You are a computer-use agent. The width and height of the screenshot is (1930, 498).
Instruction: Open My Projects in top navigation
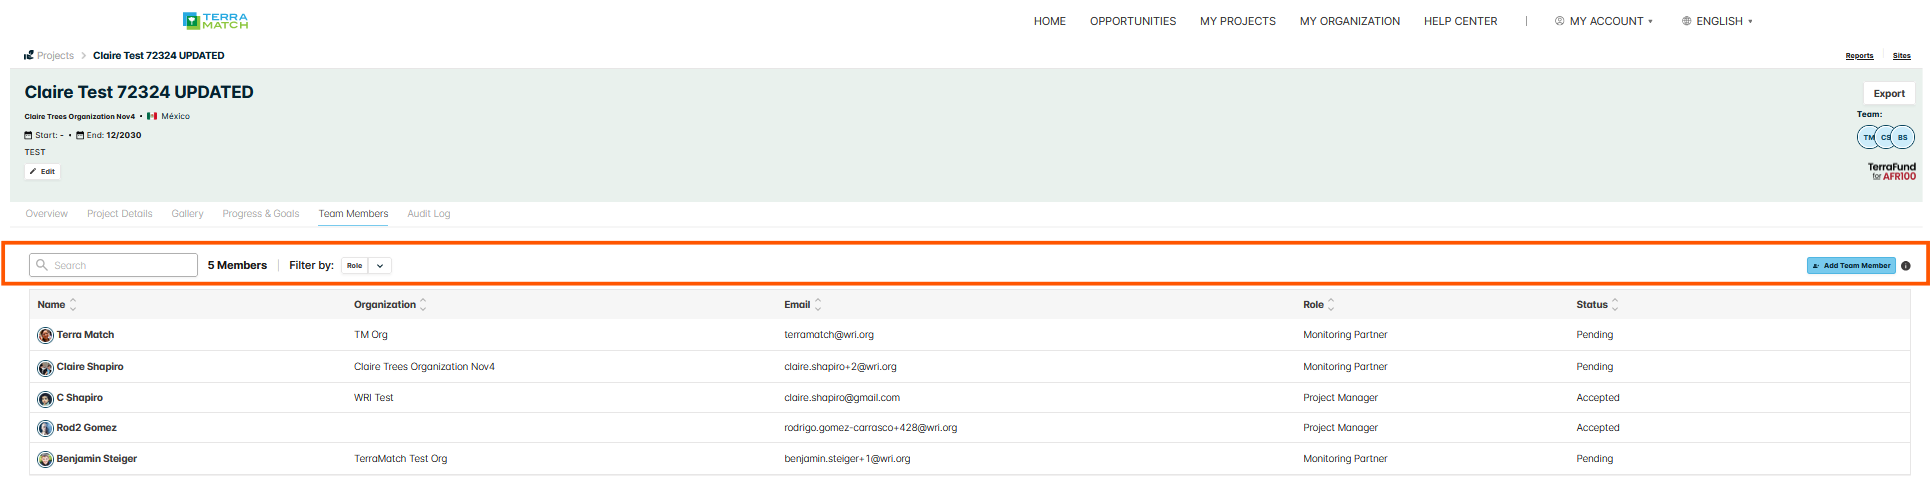pyautogui.click(x=1238, y=21)
